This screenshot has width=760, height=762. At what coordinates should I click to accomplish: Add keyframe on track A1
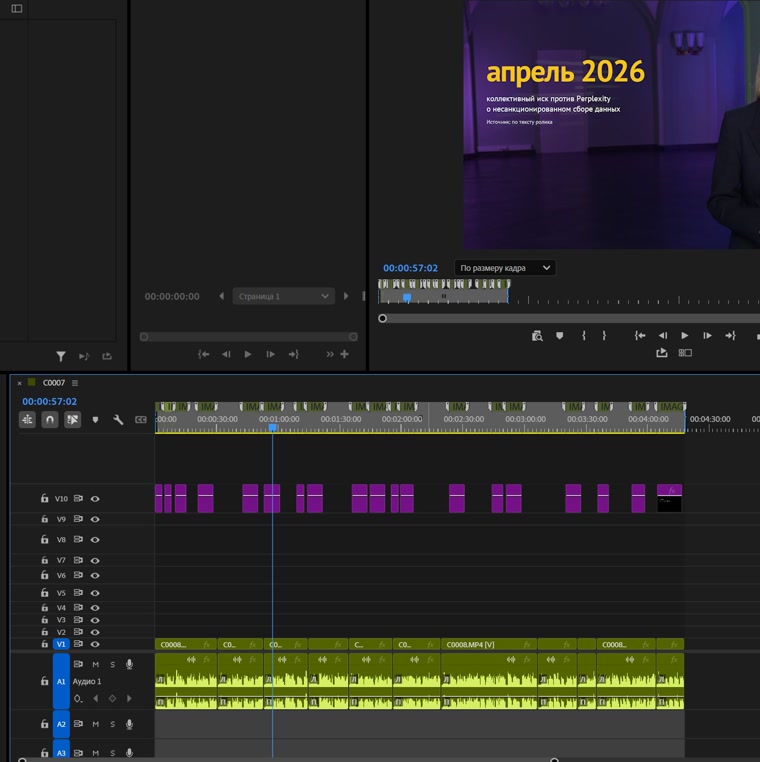coord(112,698)
